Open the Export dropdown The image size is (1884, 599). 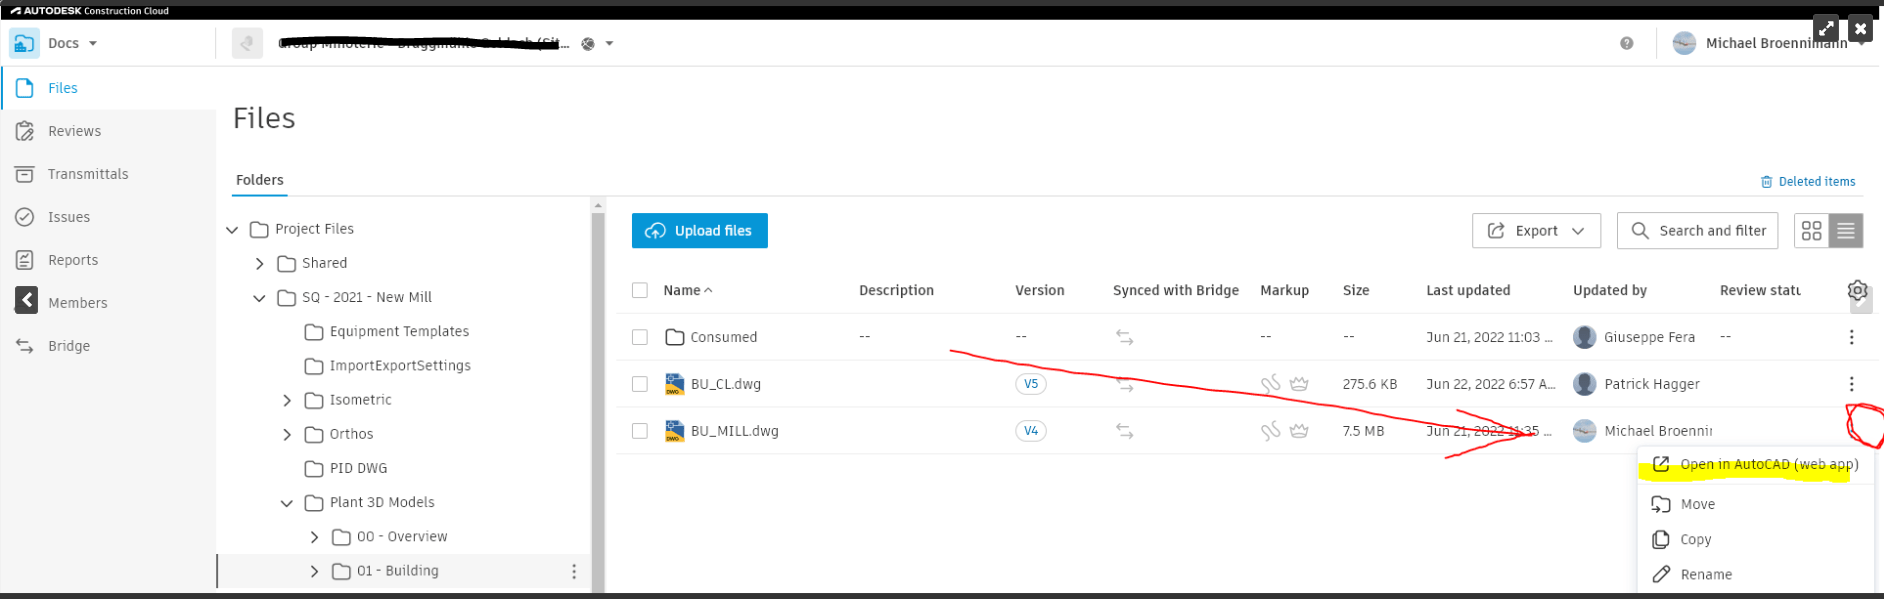(1536, 231)
